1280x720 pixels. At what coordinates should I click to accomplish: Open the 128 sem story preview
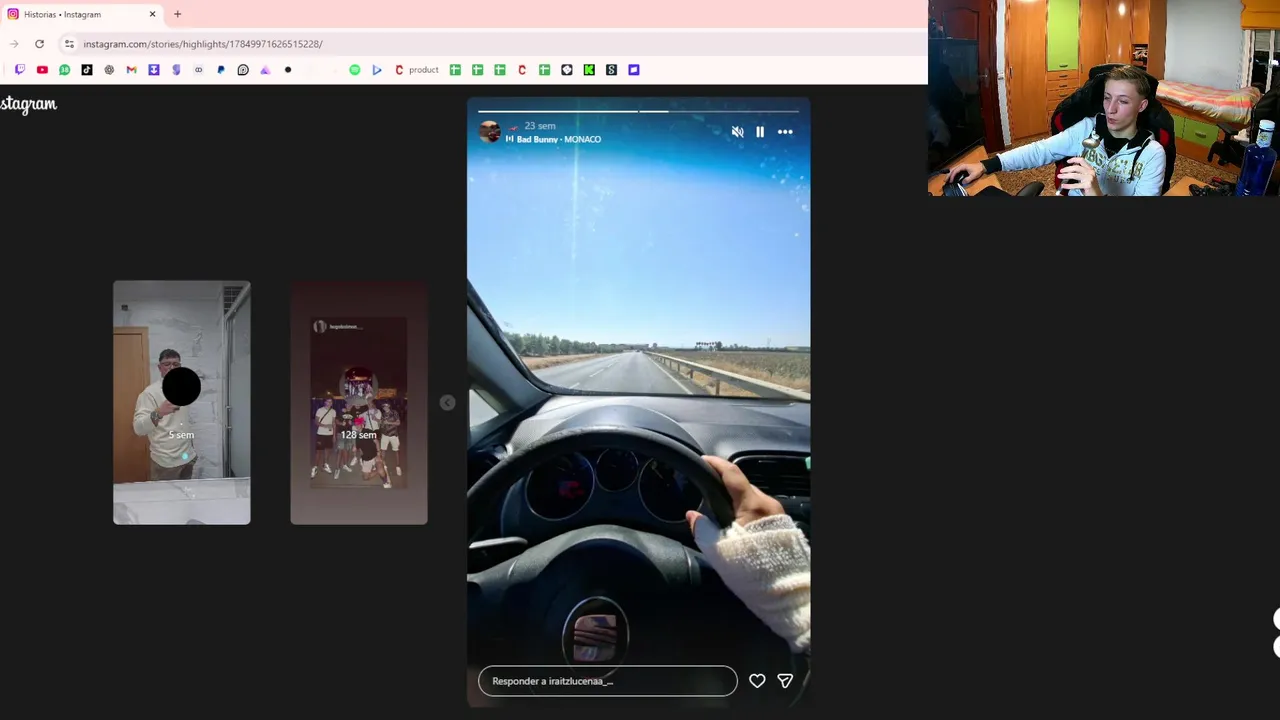(x=358, y=402)
